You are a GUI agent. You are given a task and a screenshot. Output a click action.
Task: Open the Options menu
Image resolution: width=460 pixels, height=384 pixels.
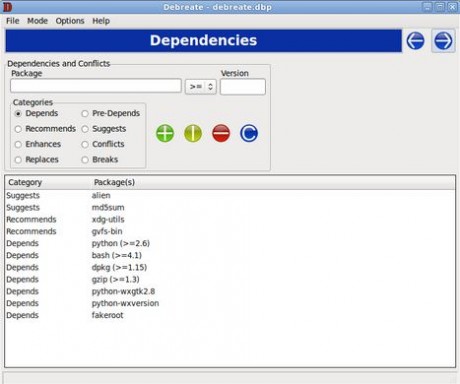pyautogui.click(x=70, y=21)
